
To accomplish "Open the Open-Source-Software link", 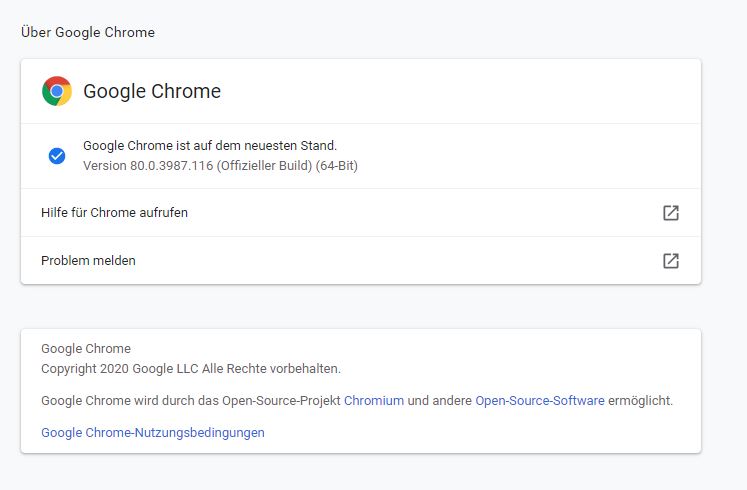I will point(540,401).
